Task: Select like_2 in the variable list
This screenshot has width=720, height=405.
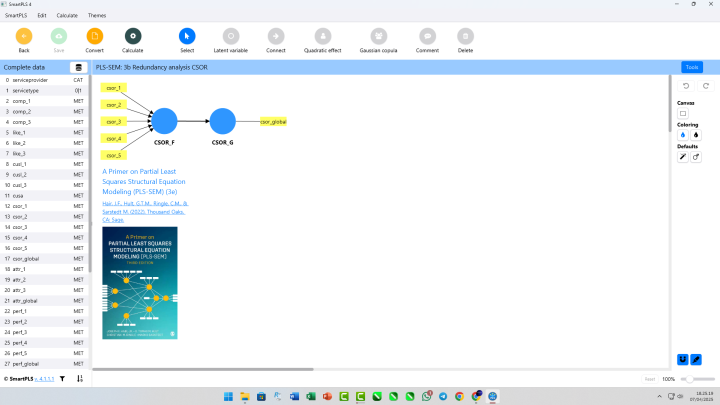Action: click(x=44, y=143)
